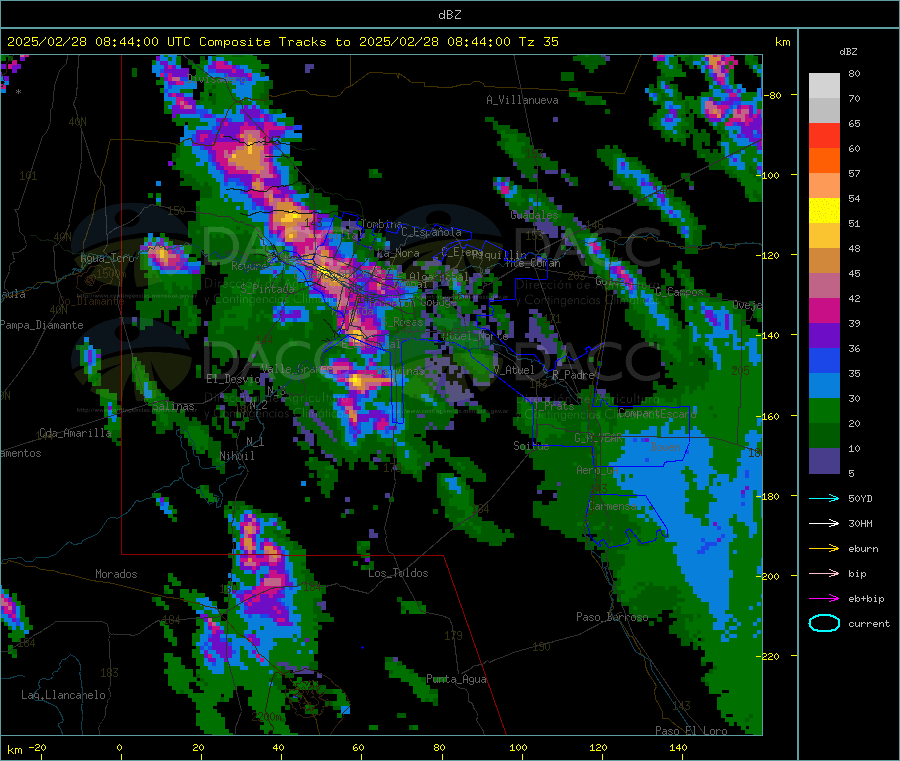Click the red 60 dBZ swatch
This screenshot has height=761, width=900.
coord(824,136)
